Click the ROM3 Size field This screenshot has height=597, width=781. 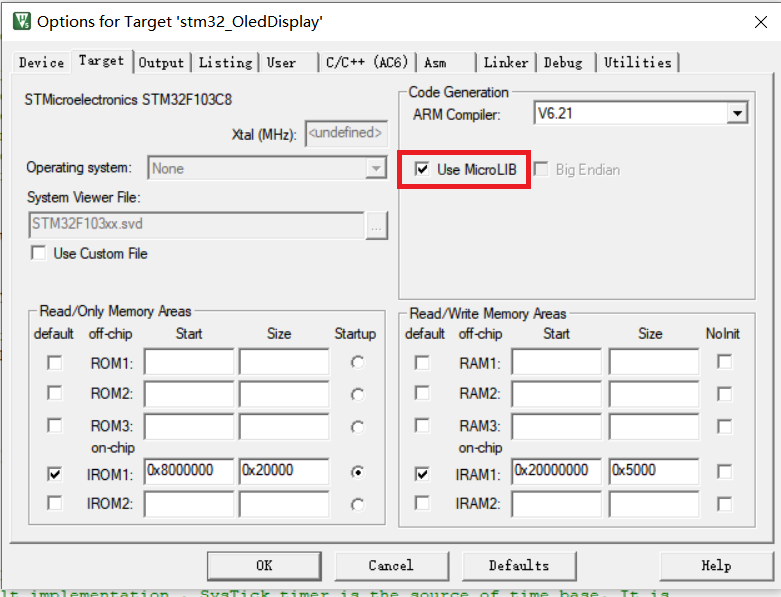point(284,426)
